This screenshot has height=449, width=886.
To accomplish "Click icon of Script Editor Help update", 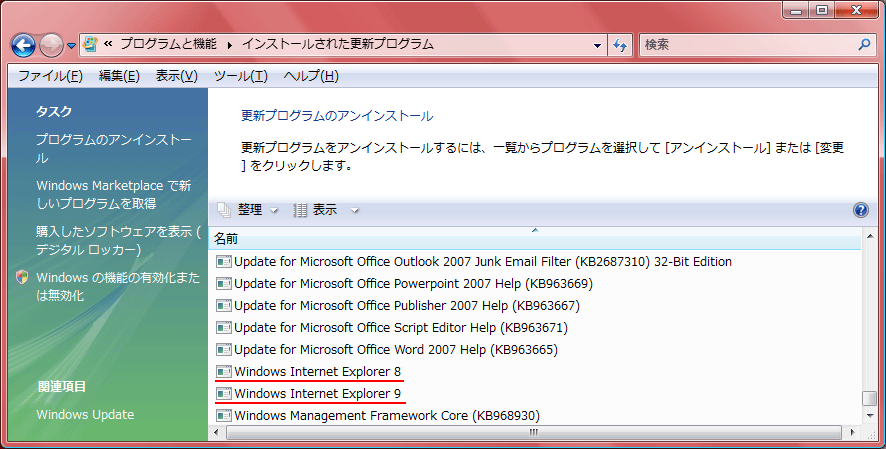I will [x=224, y=328].
